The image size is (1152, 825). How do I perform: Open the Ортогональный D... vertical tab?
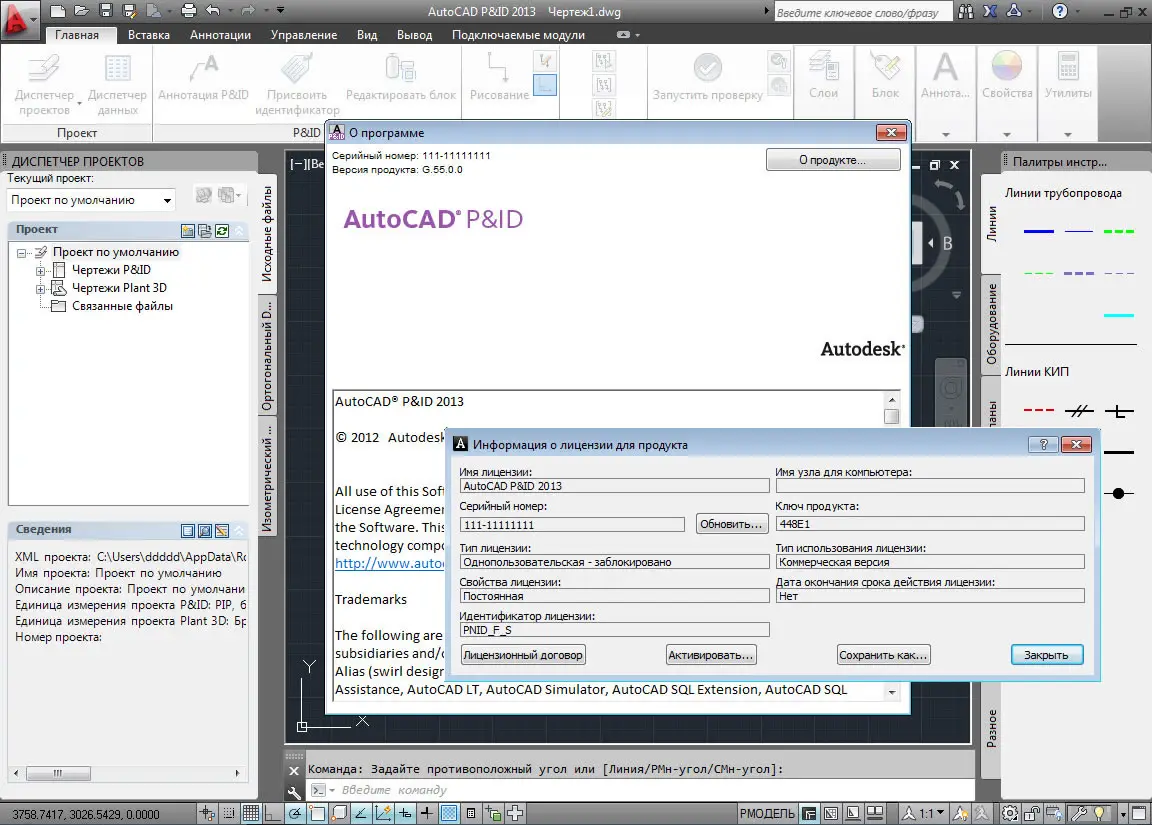(x=267, y=355)
